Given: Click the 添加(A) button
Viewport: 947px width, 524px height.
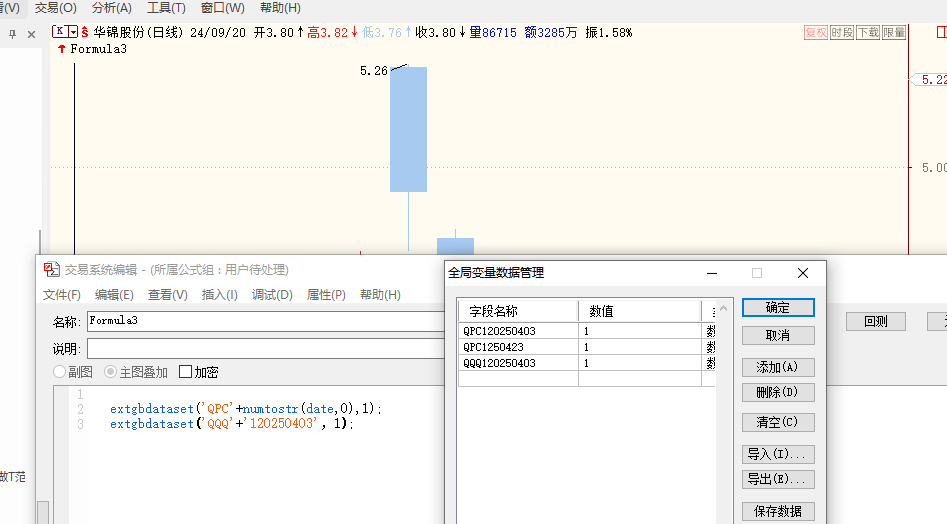Looking at the screenshot, I should (x=778, y=367).
